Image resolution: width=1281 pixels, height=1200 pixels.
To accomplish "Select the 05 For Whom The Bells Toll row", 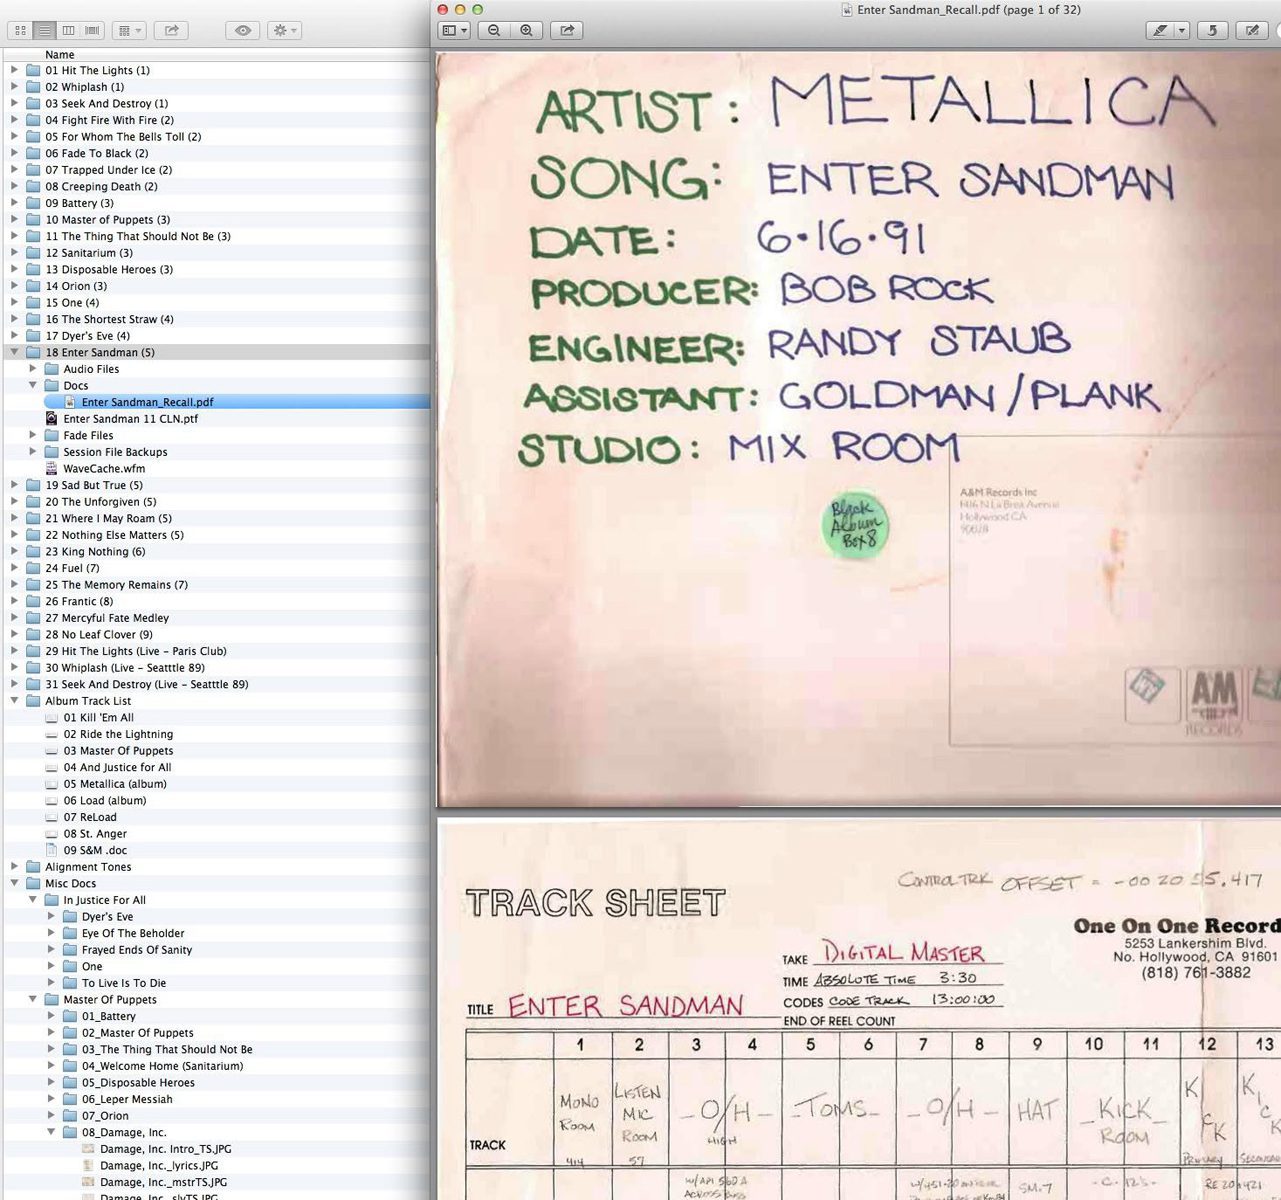I will tap(217, 137).
